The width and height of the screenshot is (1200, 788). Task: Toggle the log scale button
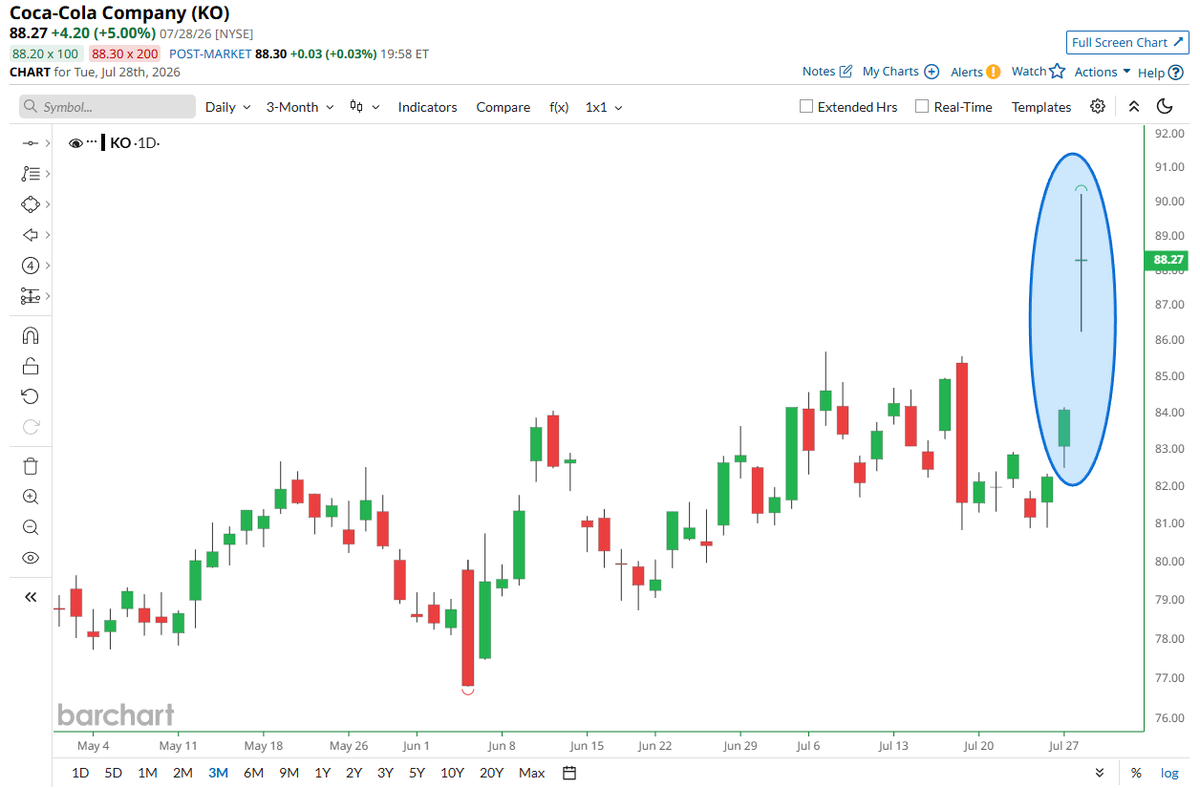tap(1169, 772)
